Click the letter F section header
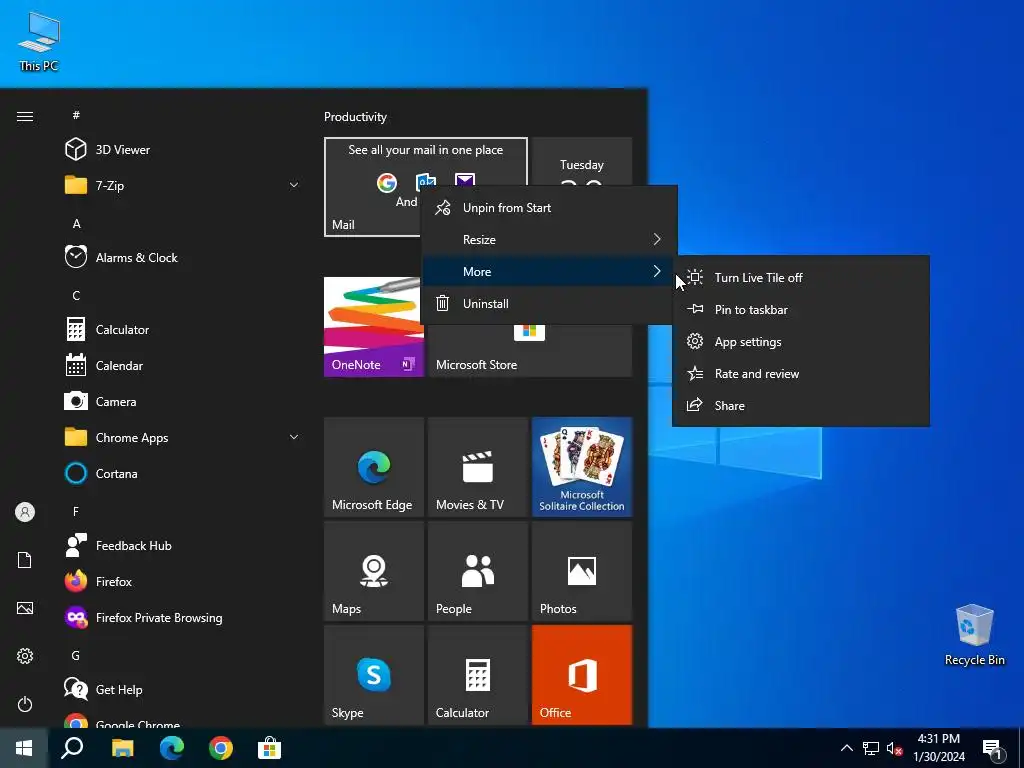This screenshot has width=1024, height=768. 76,511
